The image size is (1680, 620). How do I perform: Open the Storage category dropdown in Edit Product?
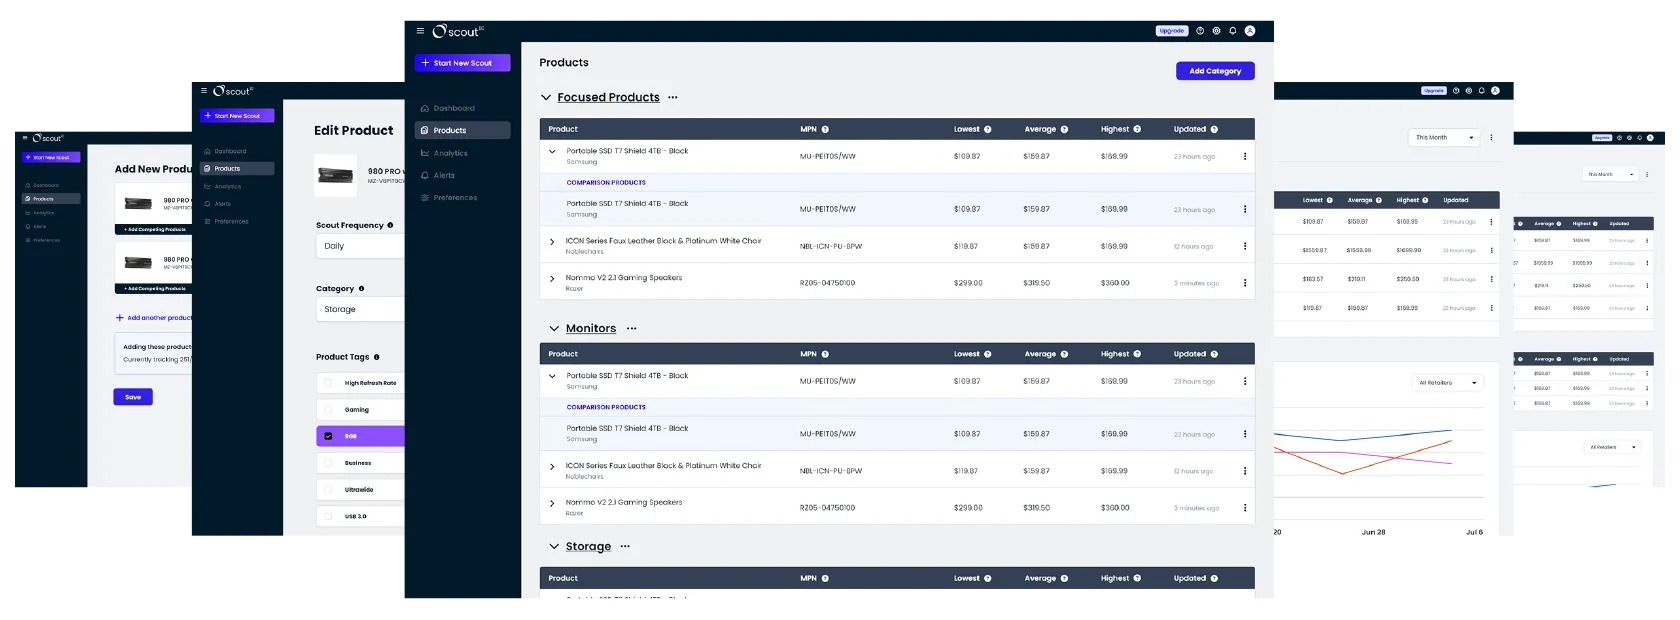pyautogui.click(x=361, y=309)
